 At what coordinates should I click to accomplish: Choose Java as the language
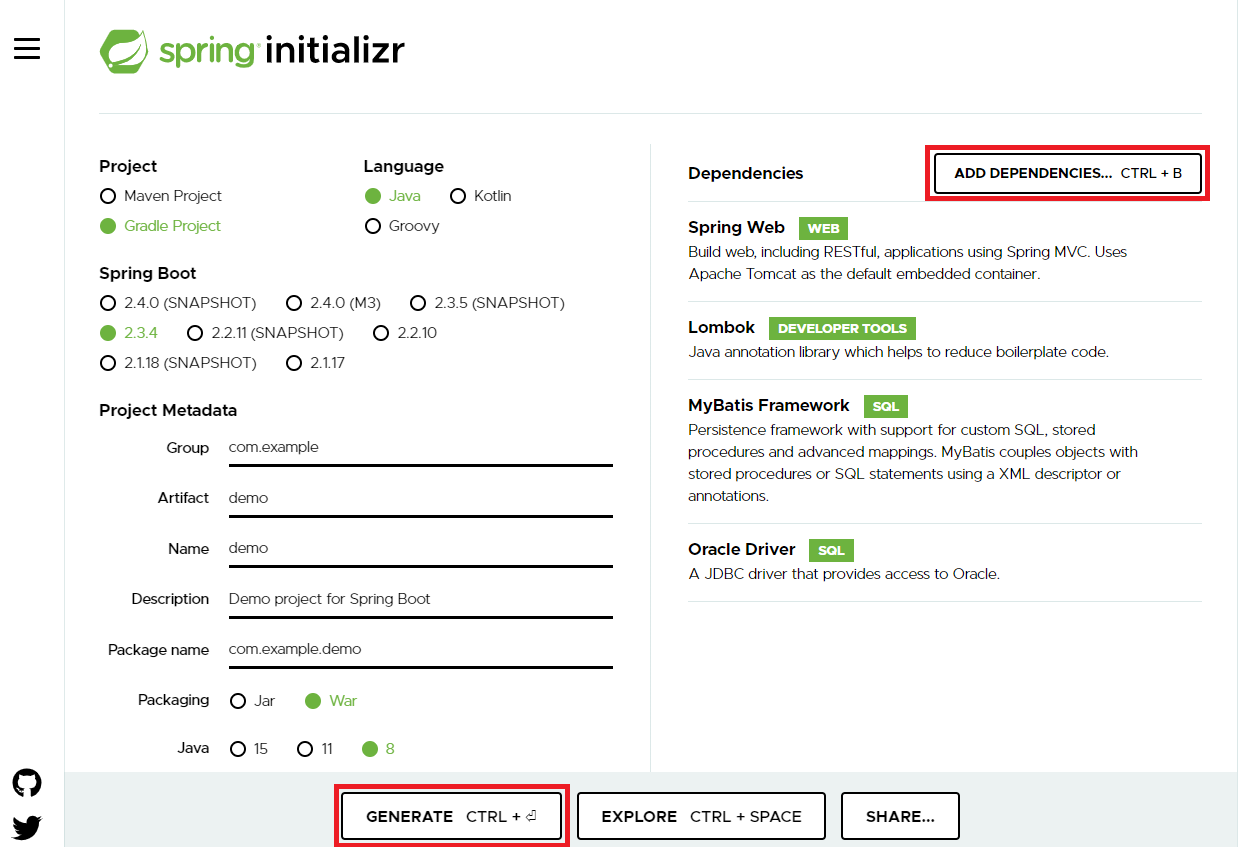tap(393, 196)
